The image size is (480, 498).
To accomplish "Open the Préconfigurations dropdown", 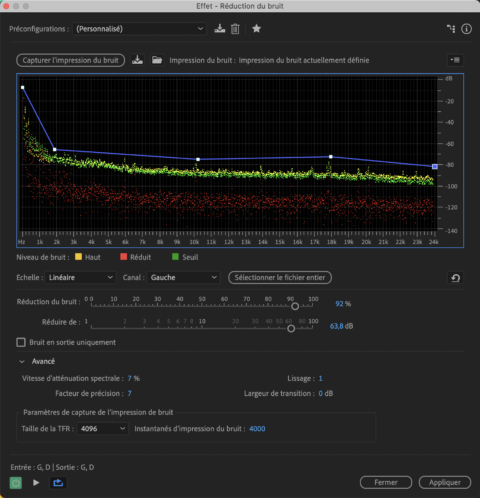I will click(x=139, y=29).
